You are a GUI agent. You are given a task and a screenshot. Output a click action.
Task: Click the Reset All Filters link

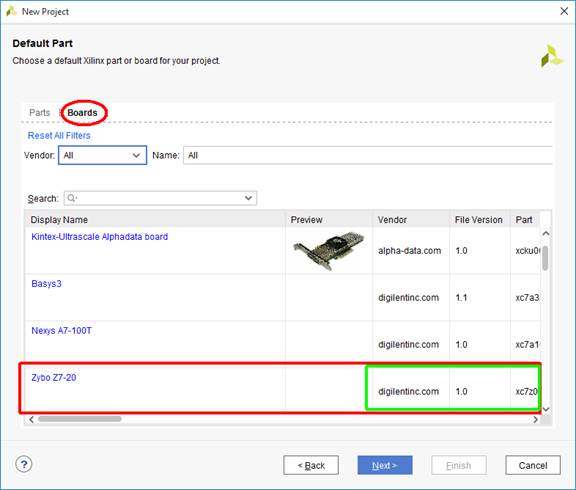point(59,136)
